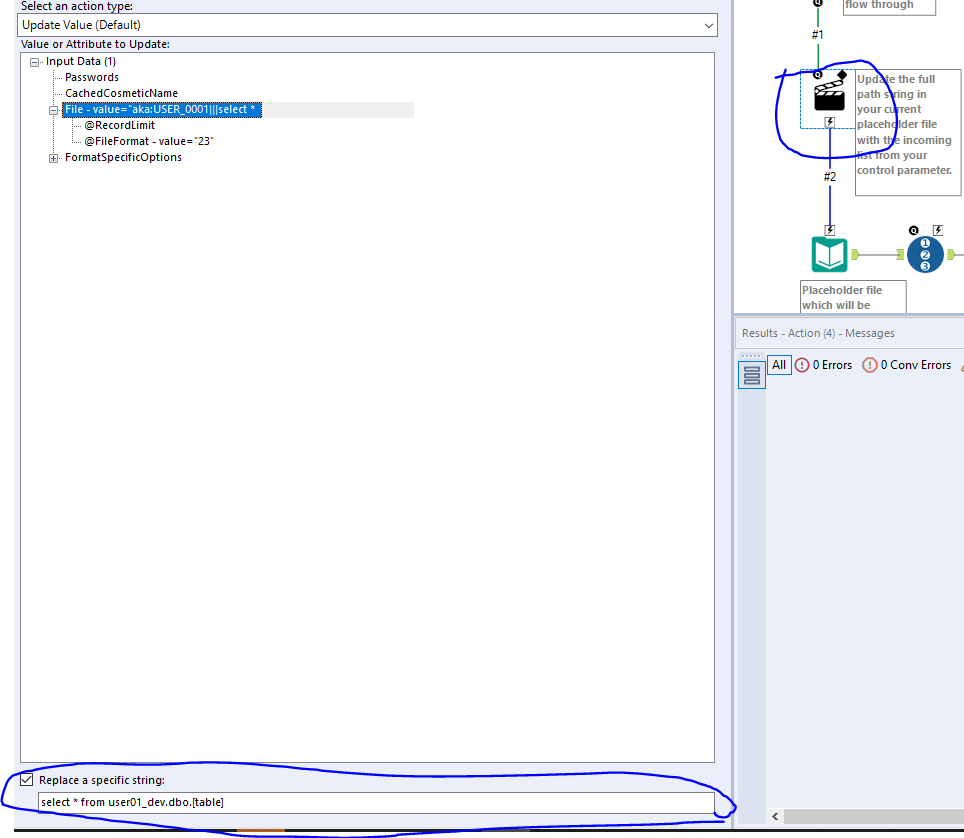This screenshot has width=964, height=838.
Task: Click the 0 Conv Errors filter icon
Action: click(870, 364)
